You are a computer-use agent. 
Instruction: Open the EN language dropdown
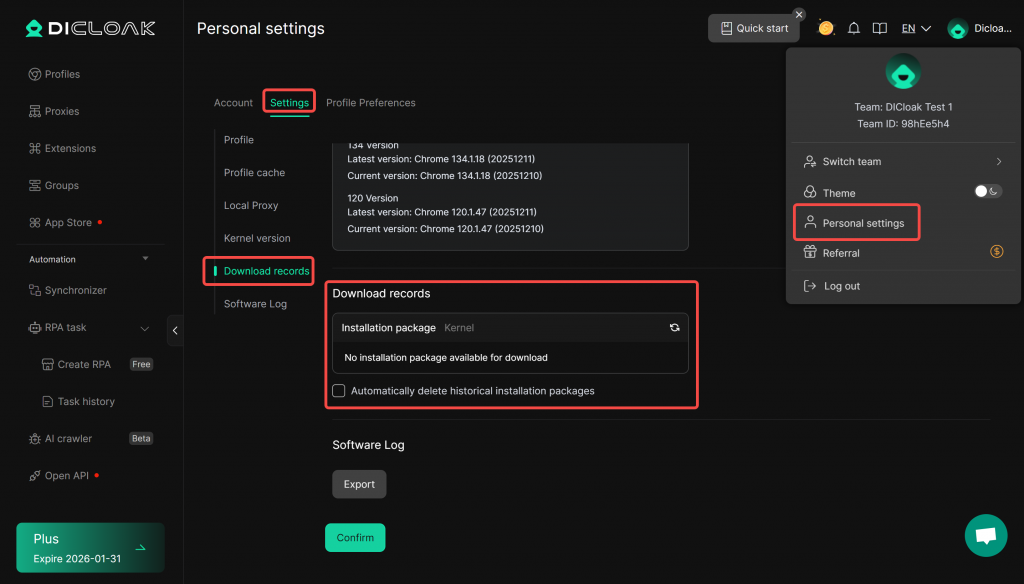coord(916,29)
